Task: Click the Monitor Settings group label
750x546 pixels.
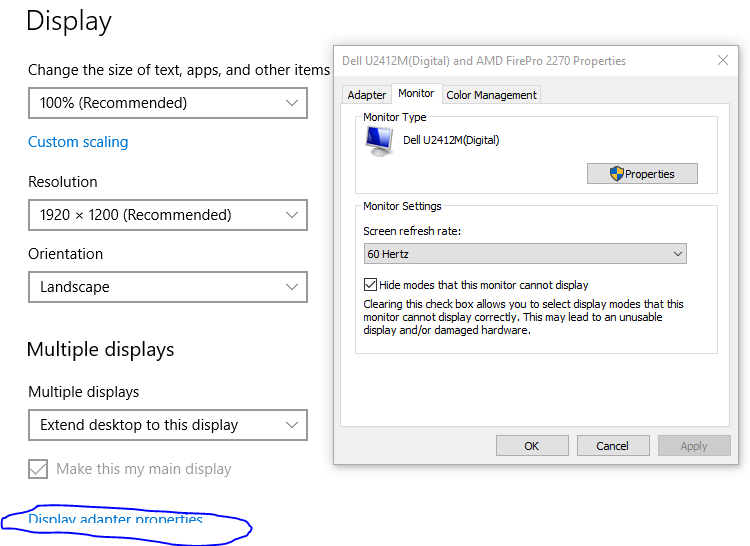Action: tap(402, 206)
